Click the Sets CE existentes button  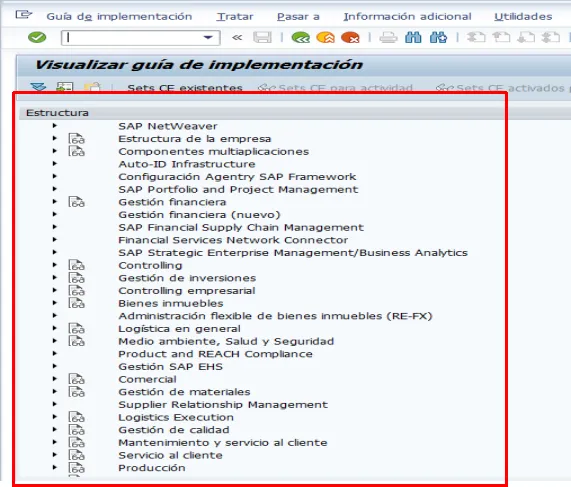tap(185, 88)
